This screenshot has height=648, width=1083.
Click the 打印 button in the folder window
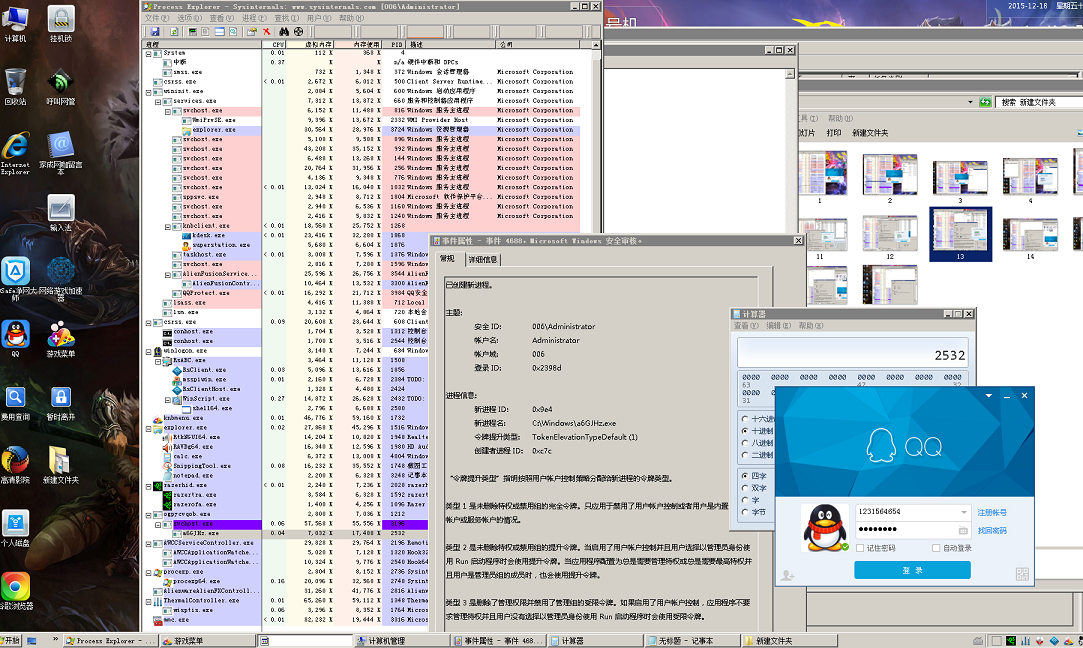click(834, 133)
